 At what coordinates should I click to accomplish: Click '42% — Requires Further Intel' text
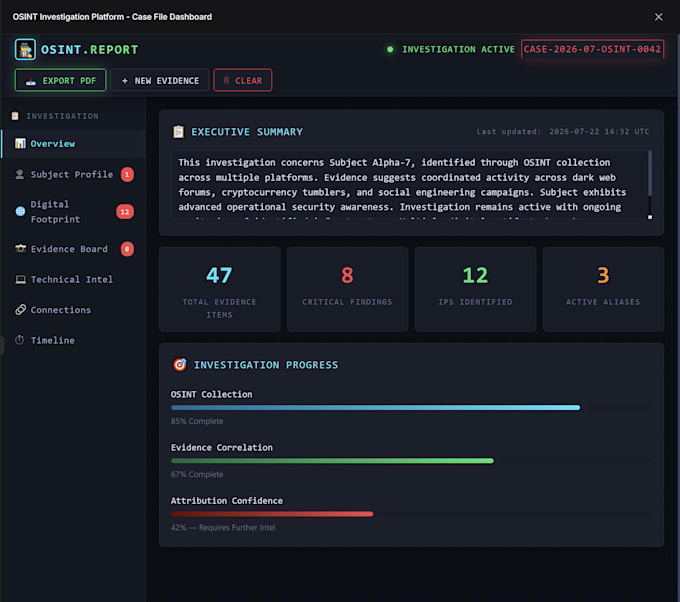(223, 527)
